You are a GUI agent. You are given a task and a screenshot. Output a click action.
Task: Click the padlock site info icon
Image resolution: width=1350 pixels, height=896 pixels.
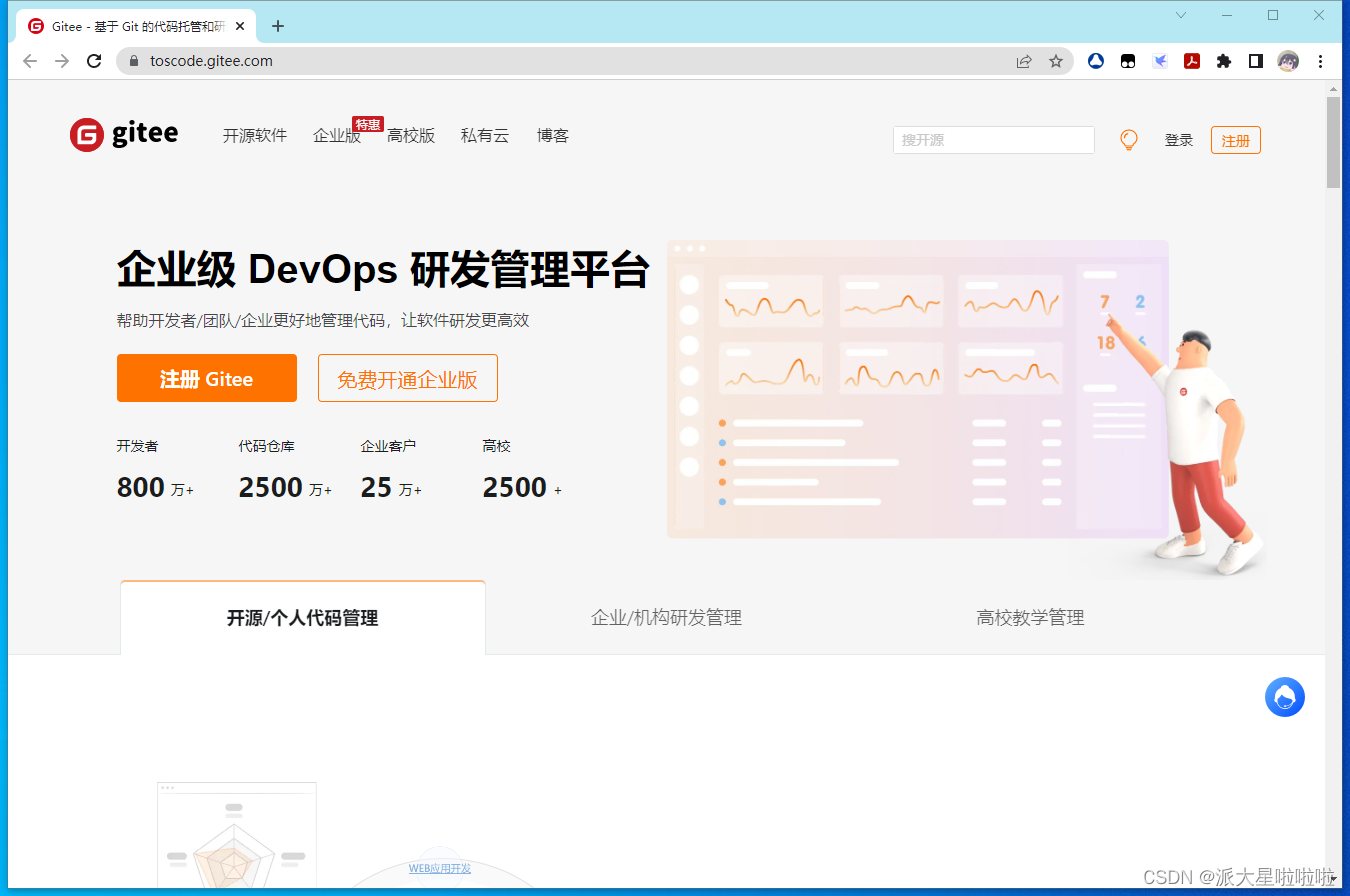134,61
